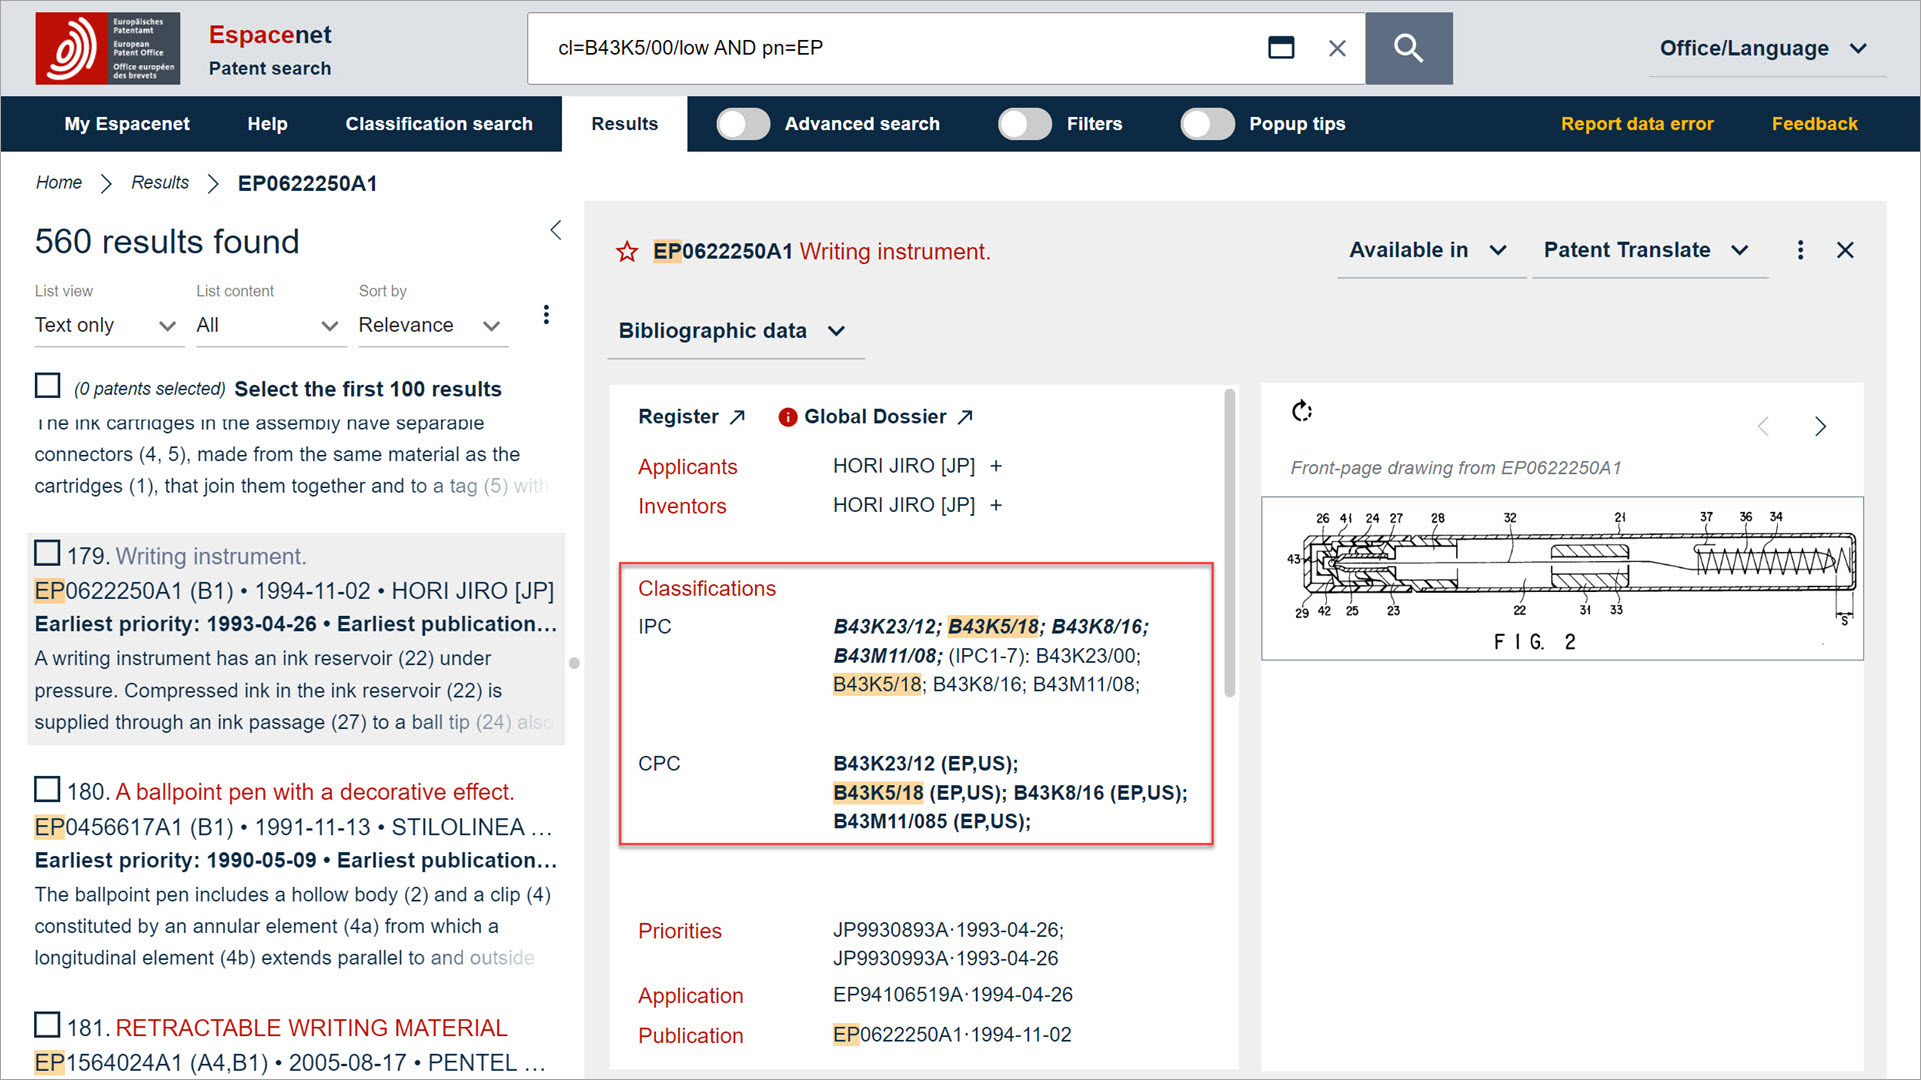1921x1080 pixels.
Task: Star the EP0622250A1 patent as favorite
Action: click(627, 252)
